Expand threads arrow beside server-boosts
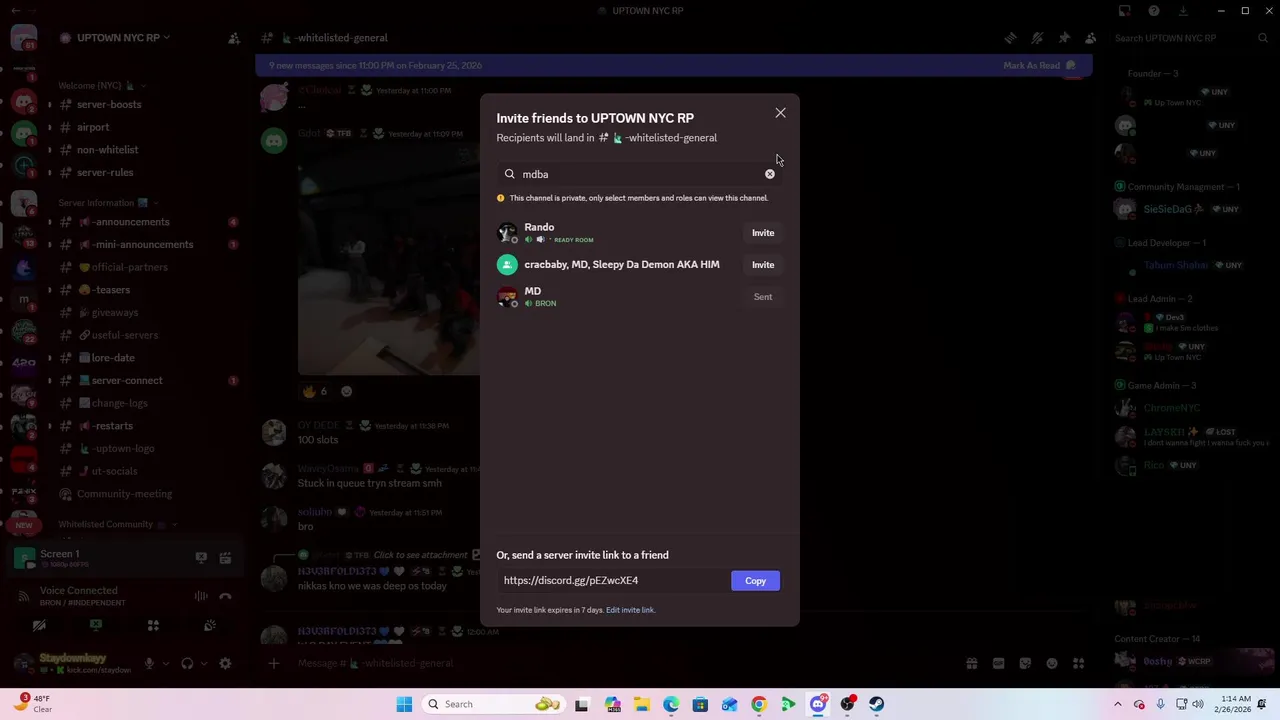 49,105
